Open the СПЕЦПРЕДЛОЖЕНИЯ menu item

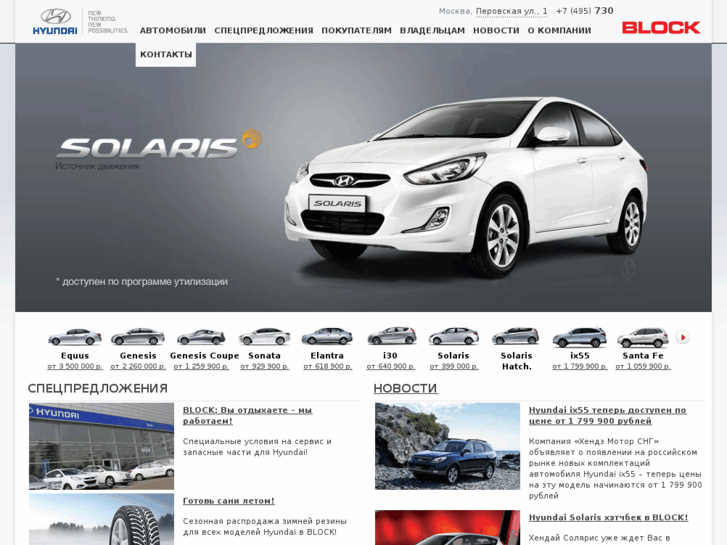click(264, 31)
